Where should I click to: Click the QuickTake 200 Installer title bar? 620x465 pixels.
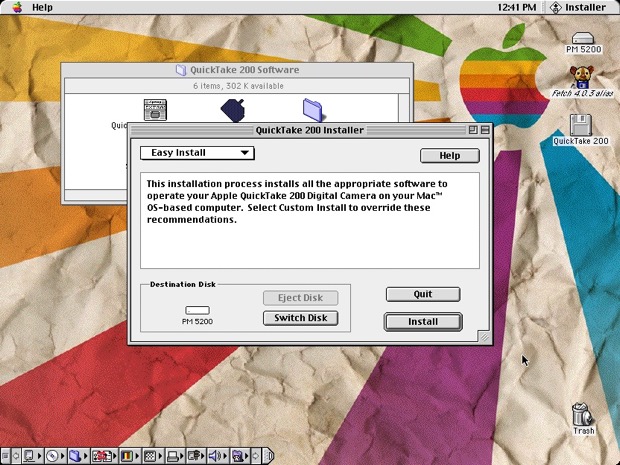310,130
